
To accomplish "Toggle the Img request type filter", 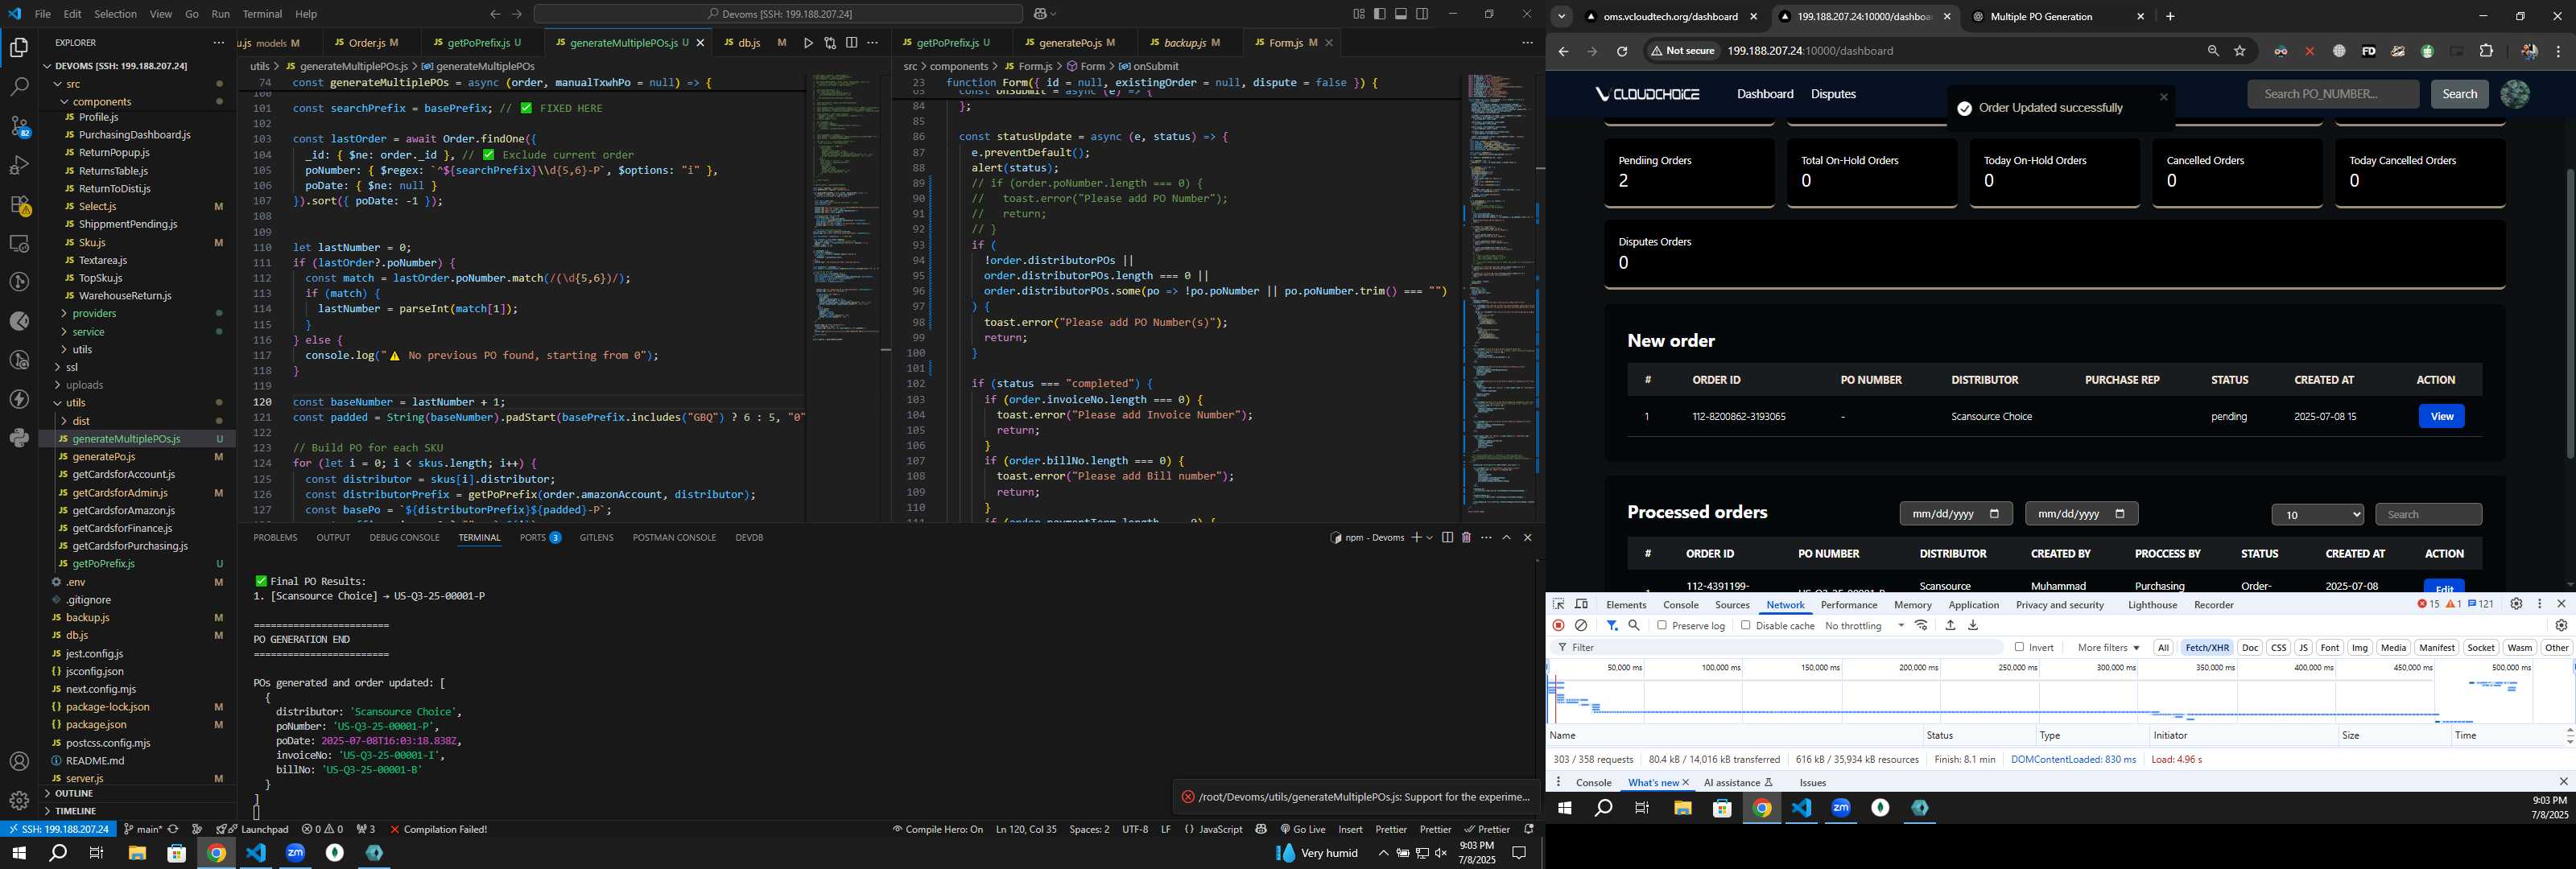I will coord(2360,647).
